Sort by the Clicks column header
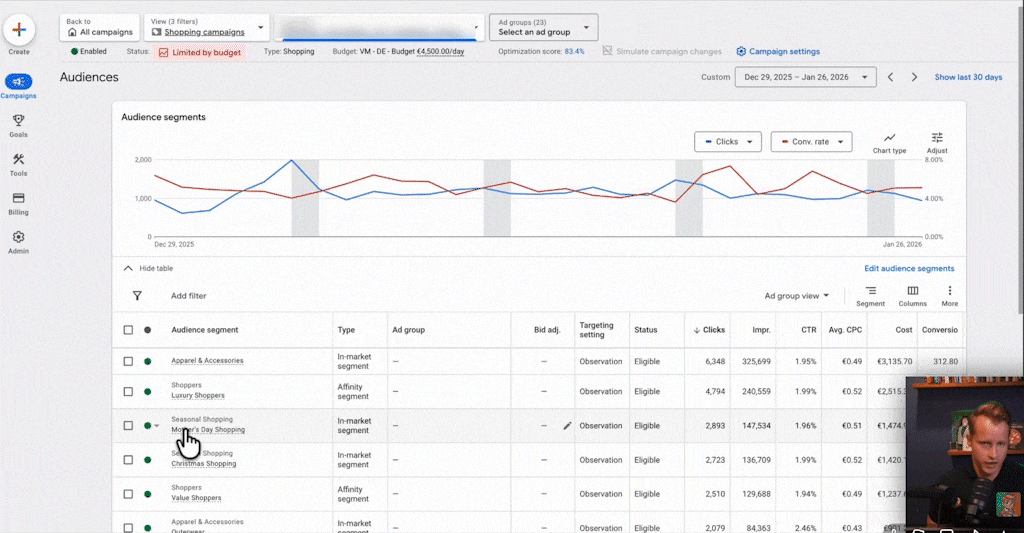 click(x=713, y=330)
